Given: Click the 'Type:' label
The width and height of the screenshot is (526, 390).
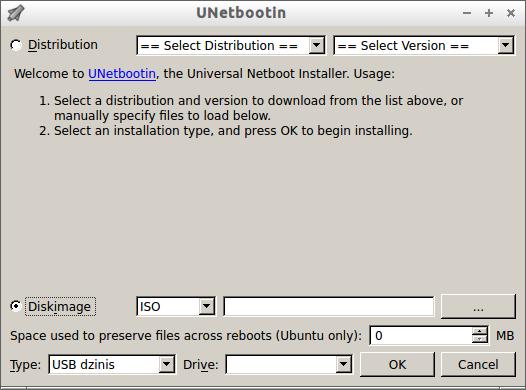Looking at the screenshot, I should pyautogui.click(x=25, y=365).
